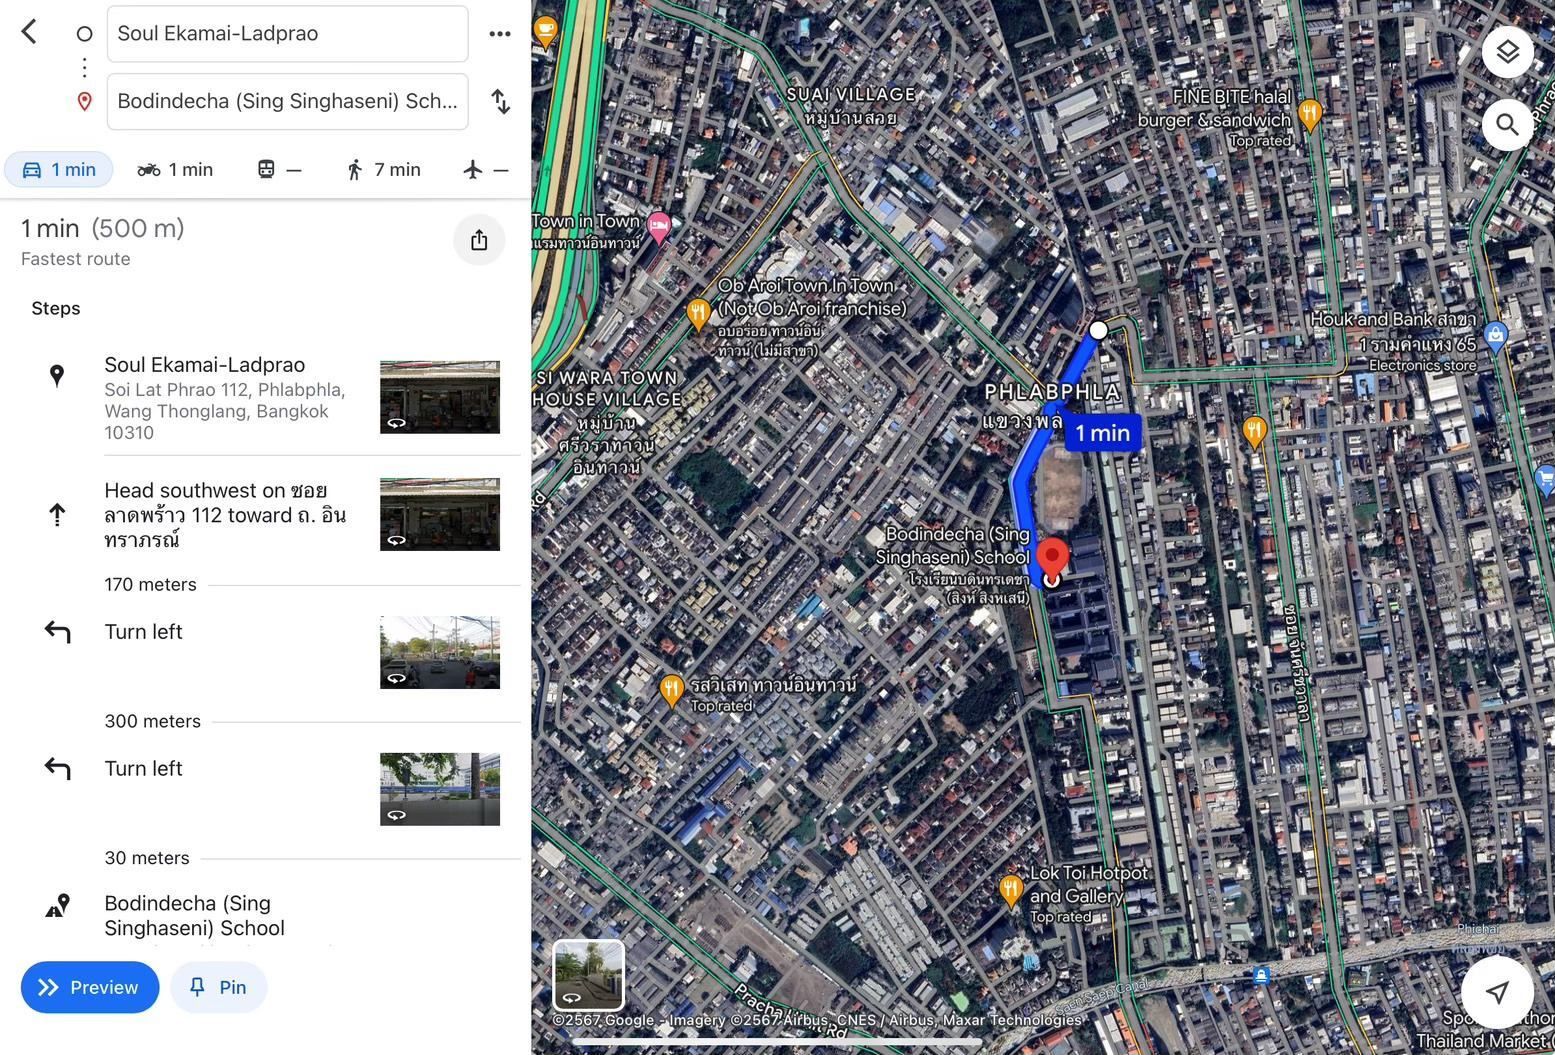Select the transit travel mode tab
Screen dimensions: 1555x1055
pos(280,169)
